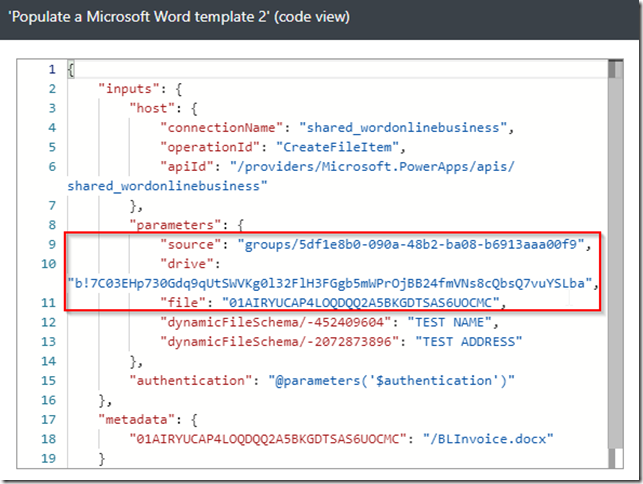Click the wrapped shared_wordonlinebusiness" continuation text
This screenshot has height=484, width=643.
pyautogui.click(x=167, y=186)
